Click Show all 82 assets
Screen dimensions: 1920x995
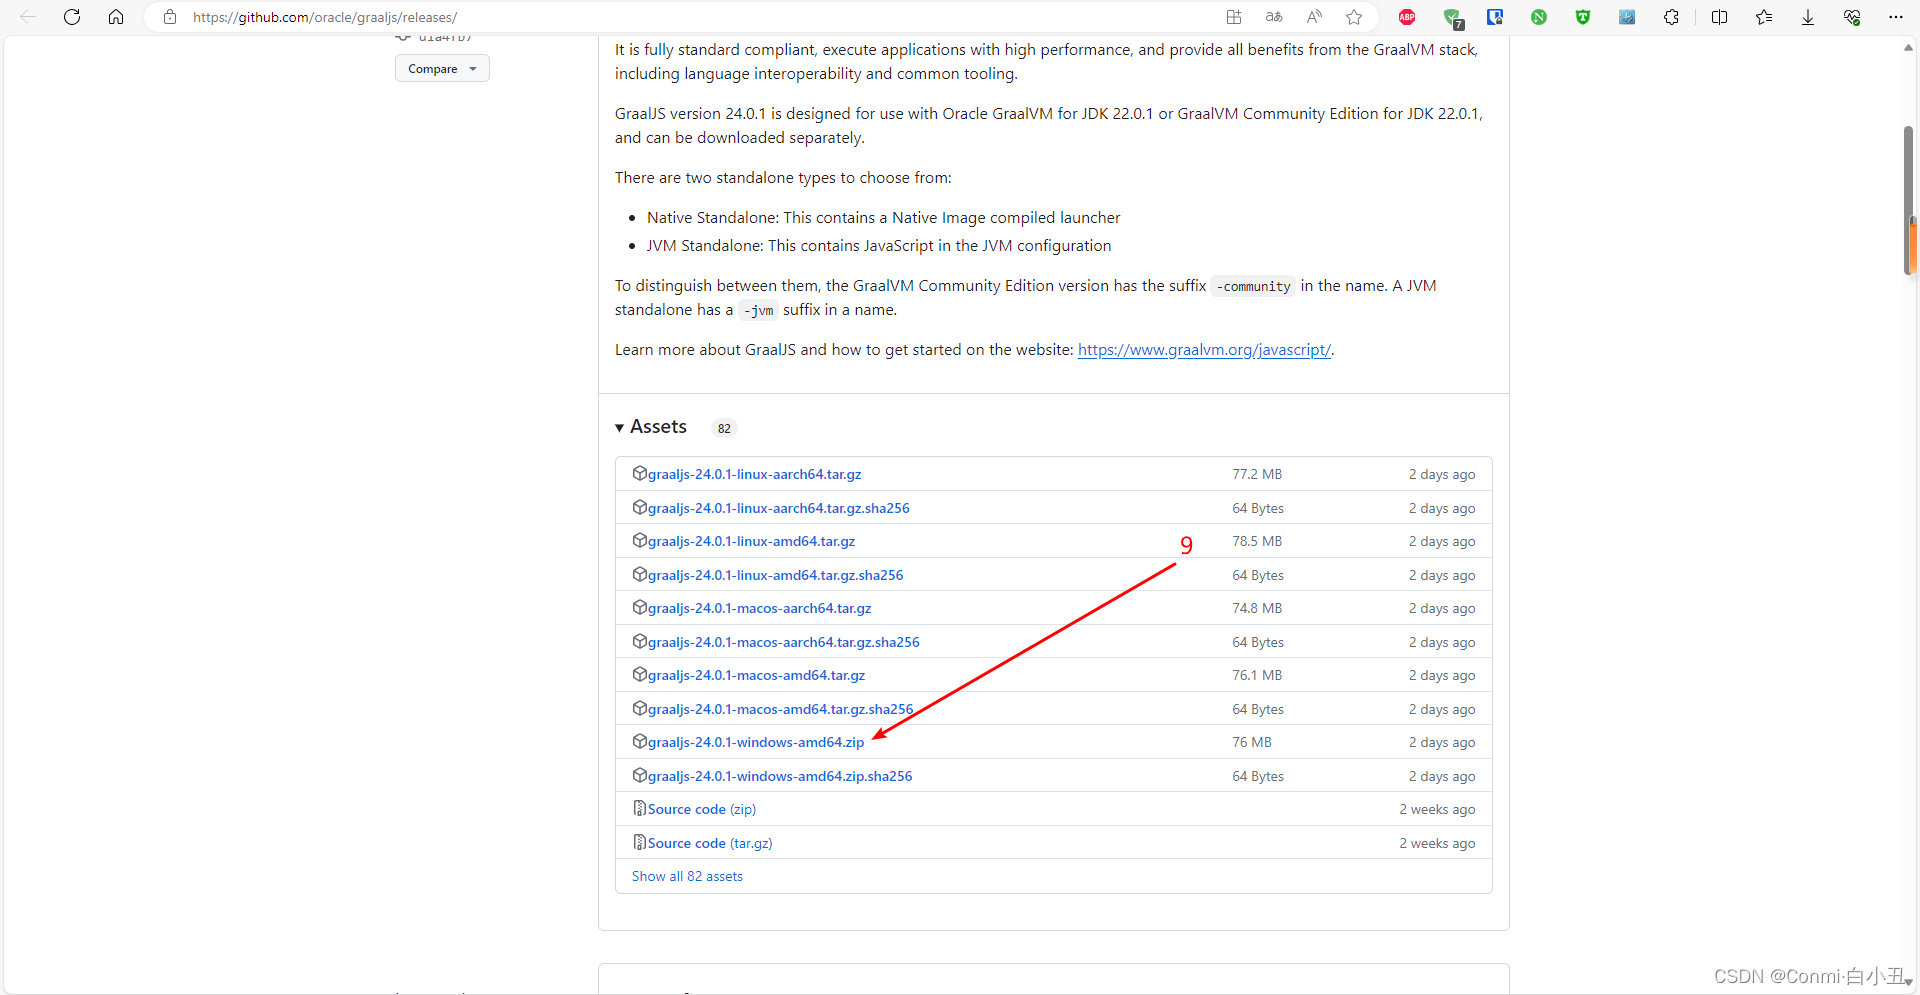pos(687,876)
